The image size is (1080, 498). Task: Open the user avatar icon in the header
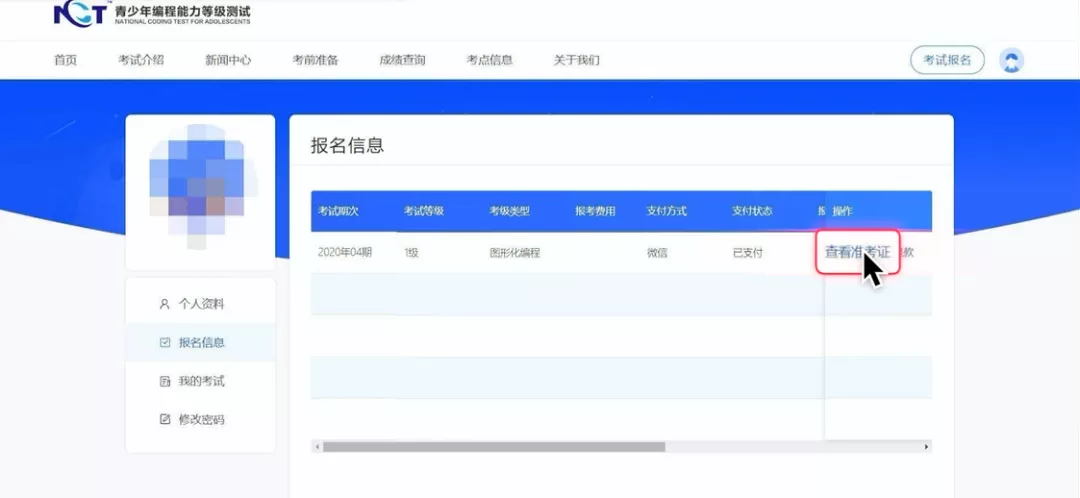click(1011, 61)
